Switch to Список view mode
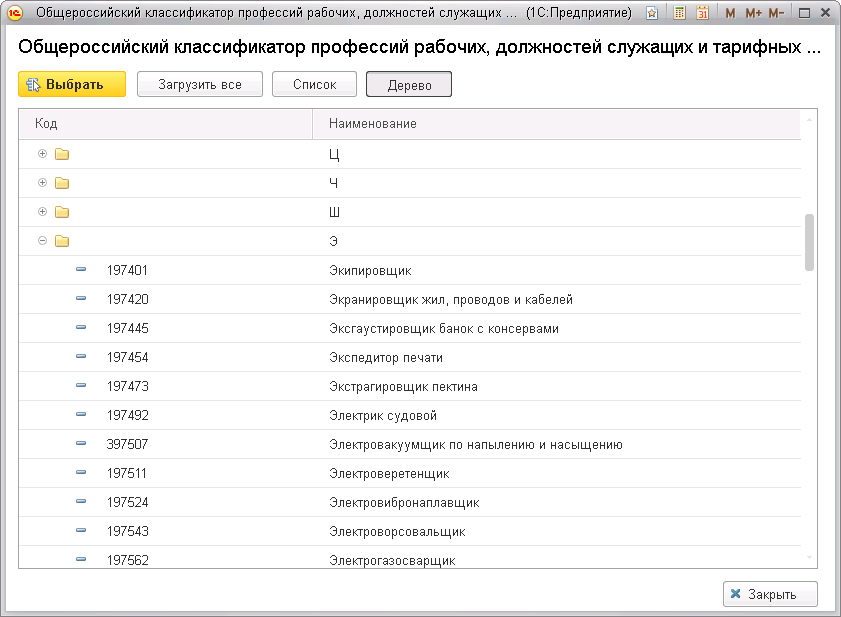841x617 pixels. click(314, 85)
